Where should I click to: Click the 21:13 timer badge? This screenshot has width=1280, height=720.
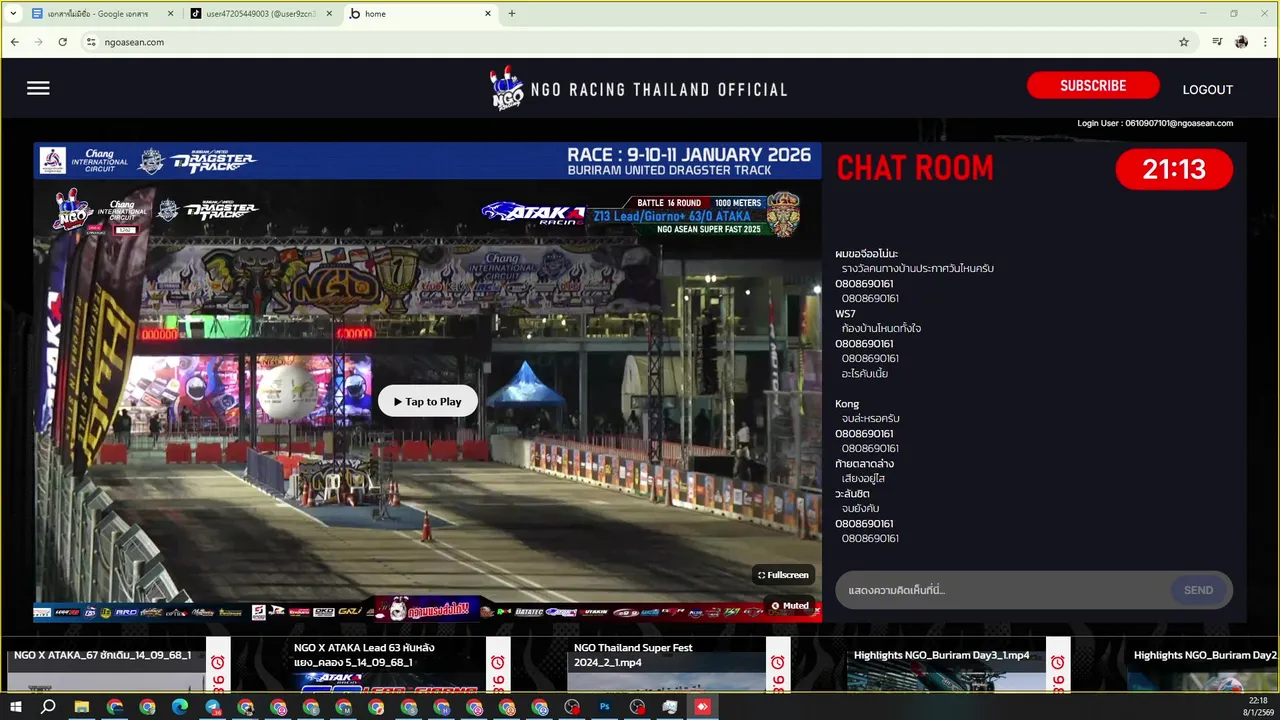coord(1174,169)
